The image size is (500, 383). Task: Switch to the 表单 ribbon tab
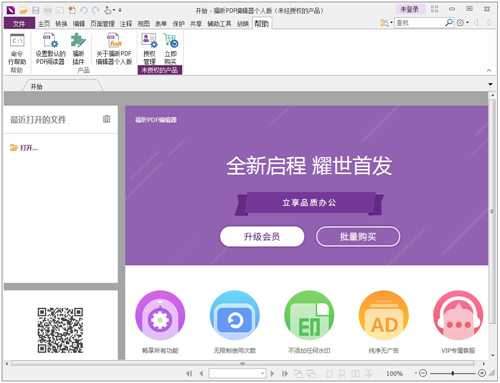point(161,23)
